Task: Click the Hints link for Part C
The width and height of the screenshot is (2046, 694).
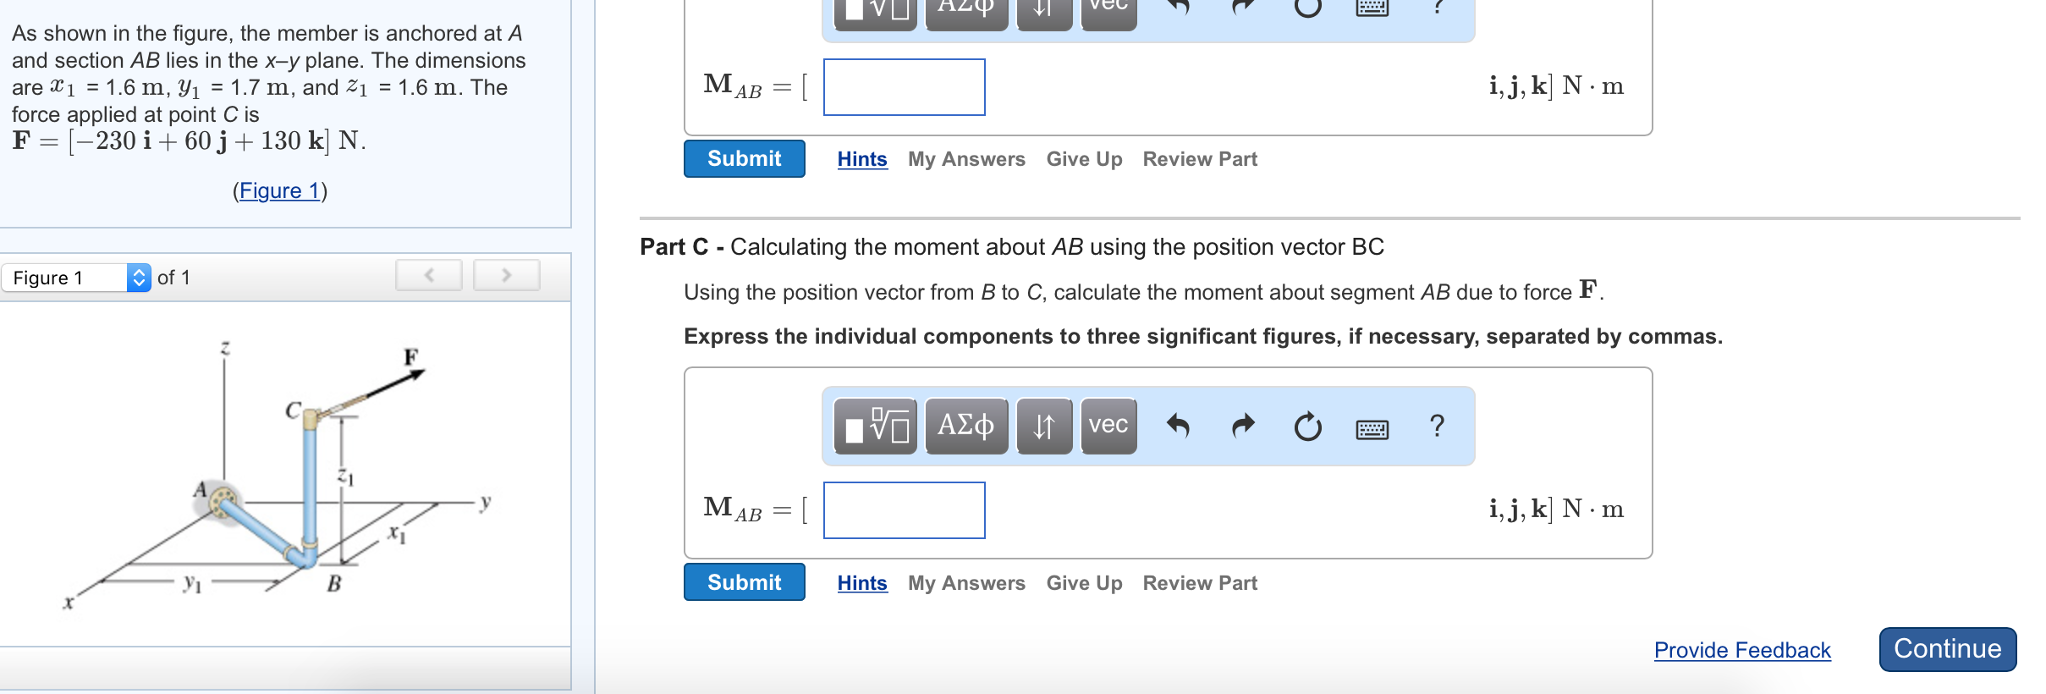Action: tap(861, 583)
